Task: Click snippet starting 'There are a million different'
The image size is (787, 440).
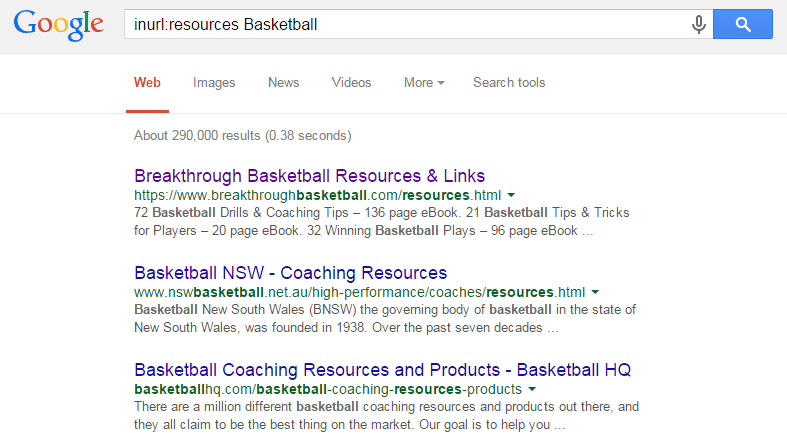Action: (386, 415)
